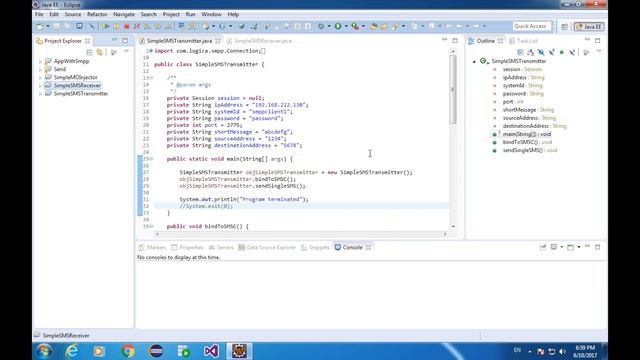Open the Run button dropdown arrow
Viewport: 640px width, 360px height.
346,26
